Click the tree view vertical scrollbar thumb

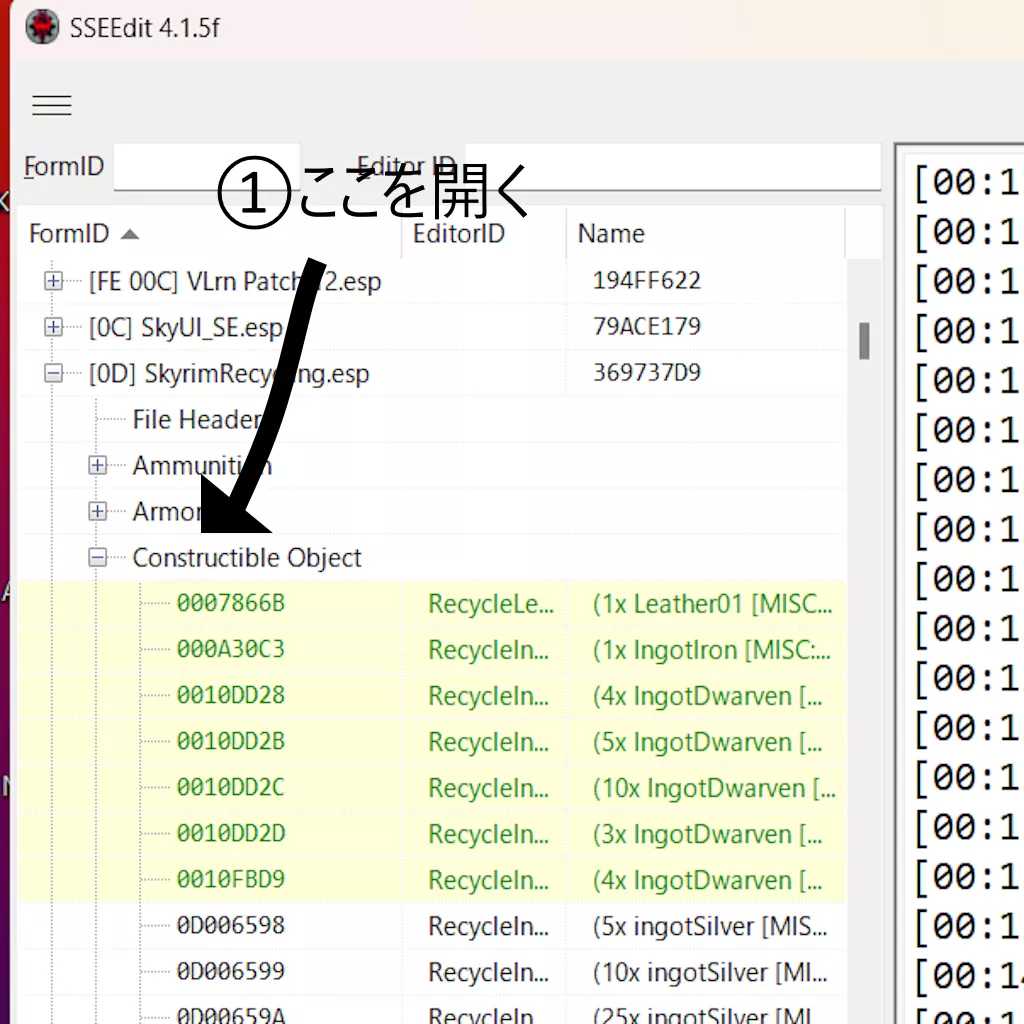point(864,340)
